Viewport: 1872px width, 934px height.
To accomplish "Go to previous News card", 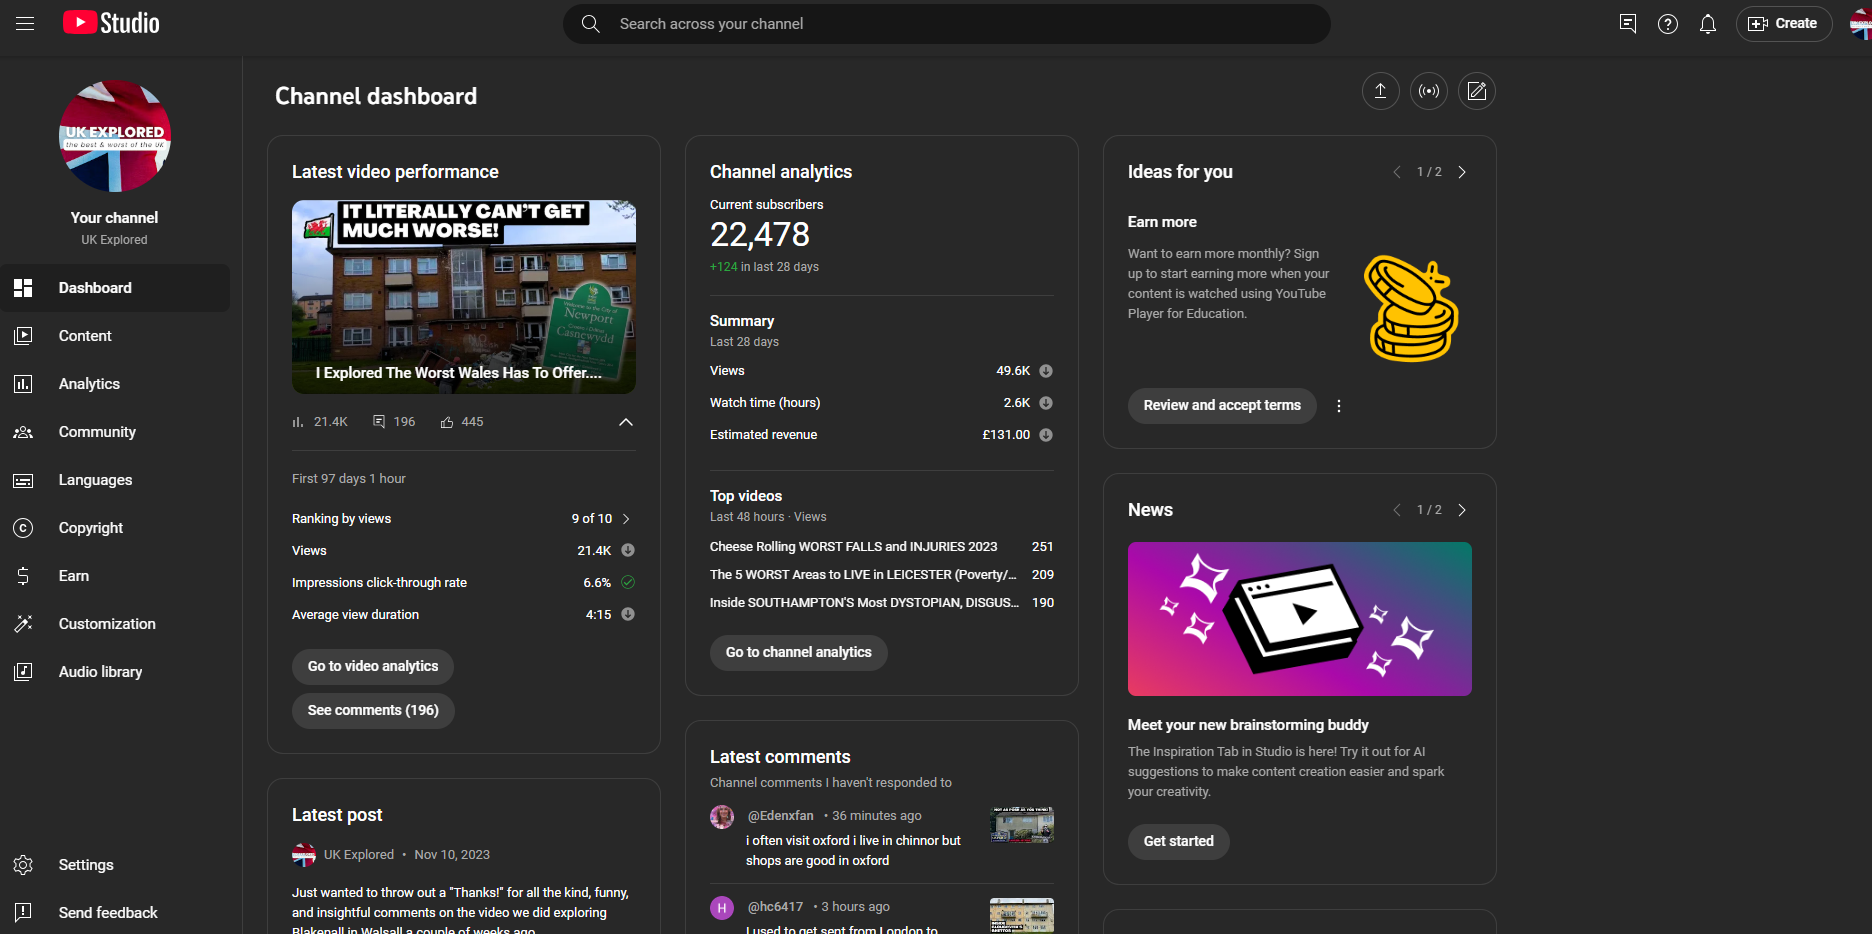I will (x=1397, y=510).
